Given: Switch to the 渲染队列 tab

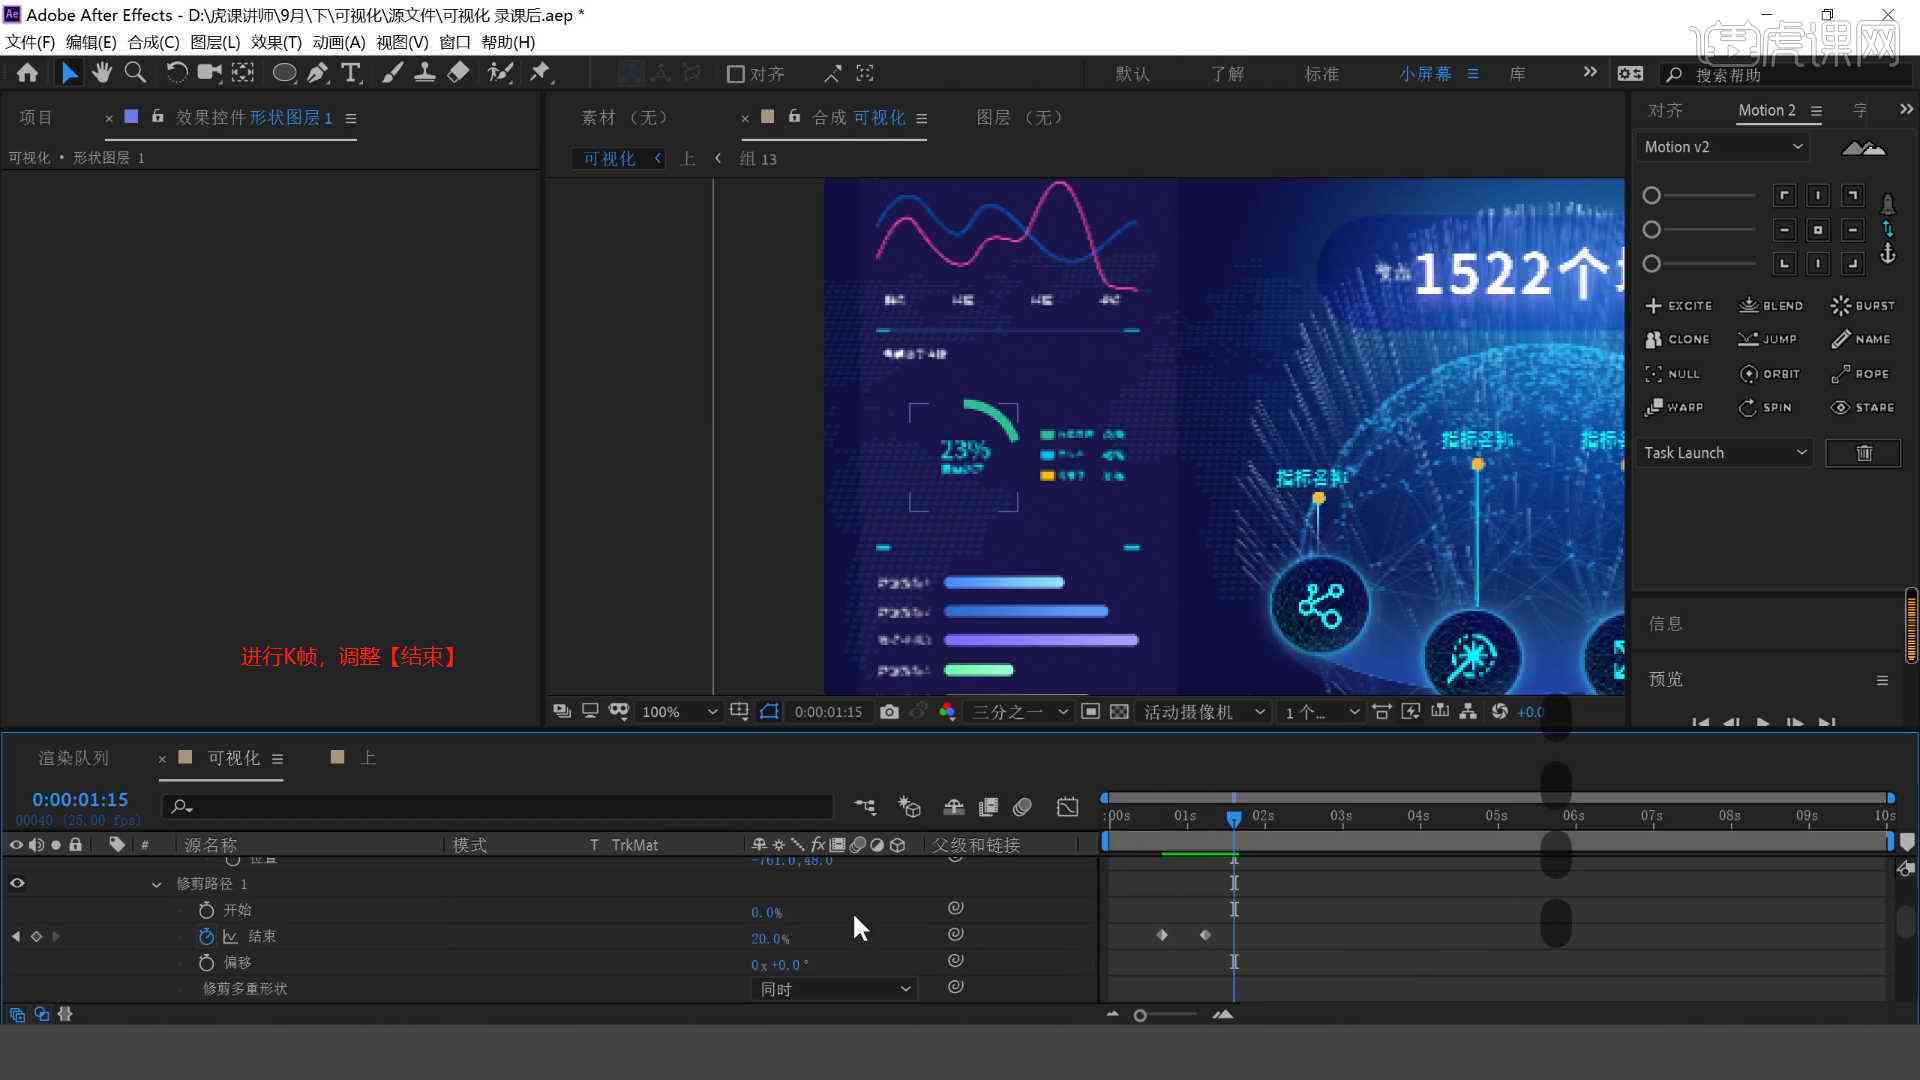Looking at the screenshot, I should coord(73,758).
